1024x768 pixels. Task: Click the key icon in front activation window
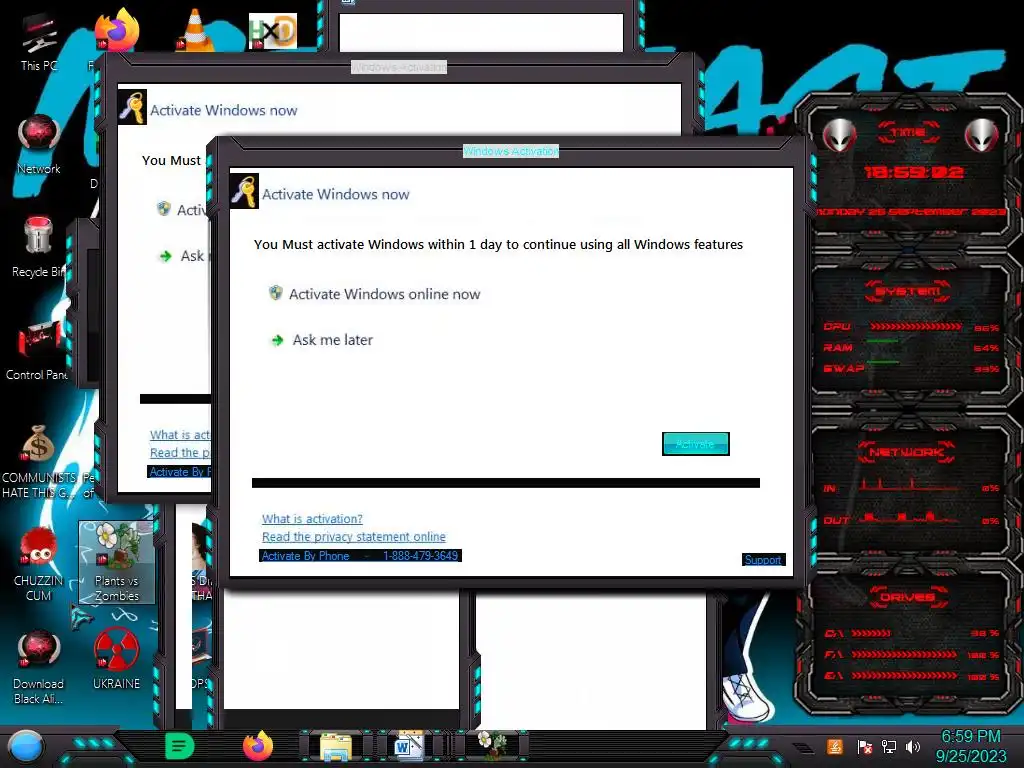point(244,191)
